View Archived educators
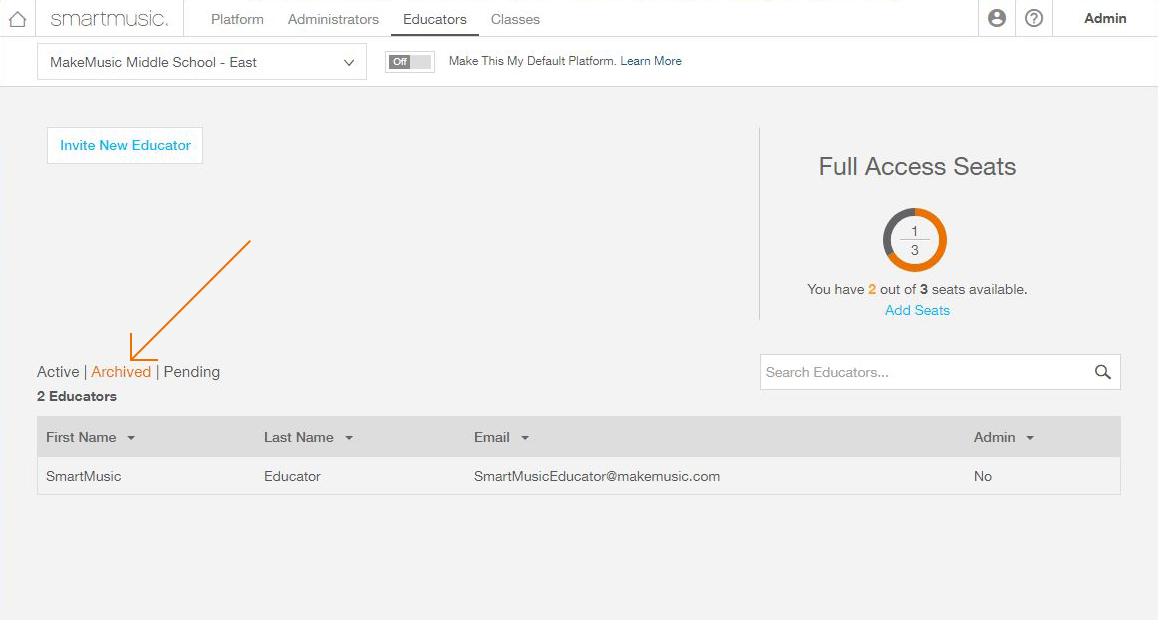1158x620 pixels. click(x=121, y=372)
